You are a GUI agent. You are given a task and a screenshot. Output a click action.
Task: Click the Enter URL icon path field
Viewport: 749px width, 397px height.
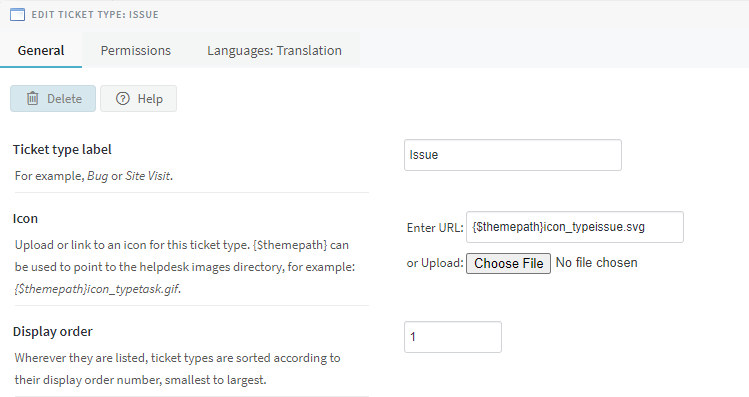click(x=575, y=227)
